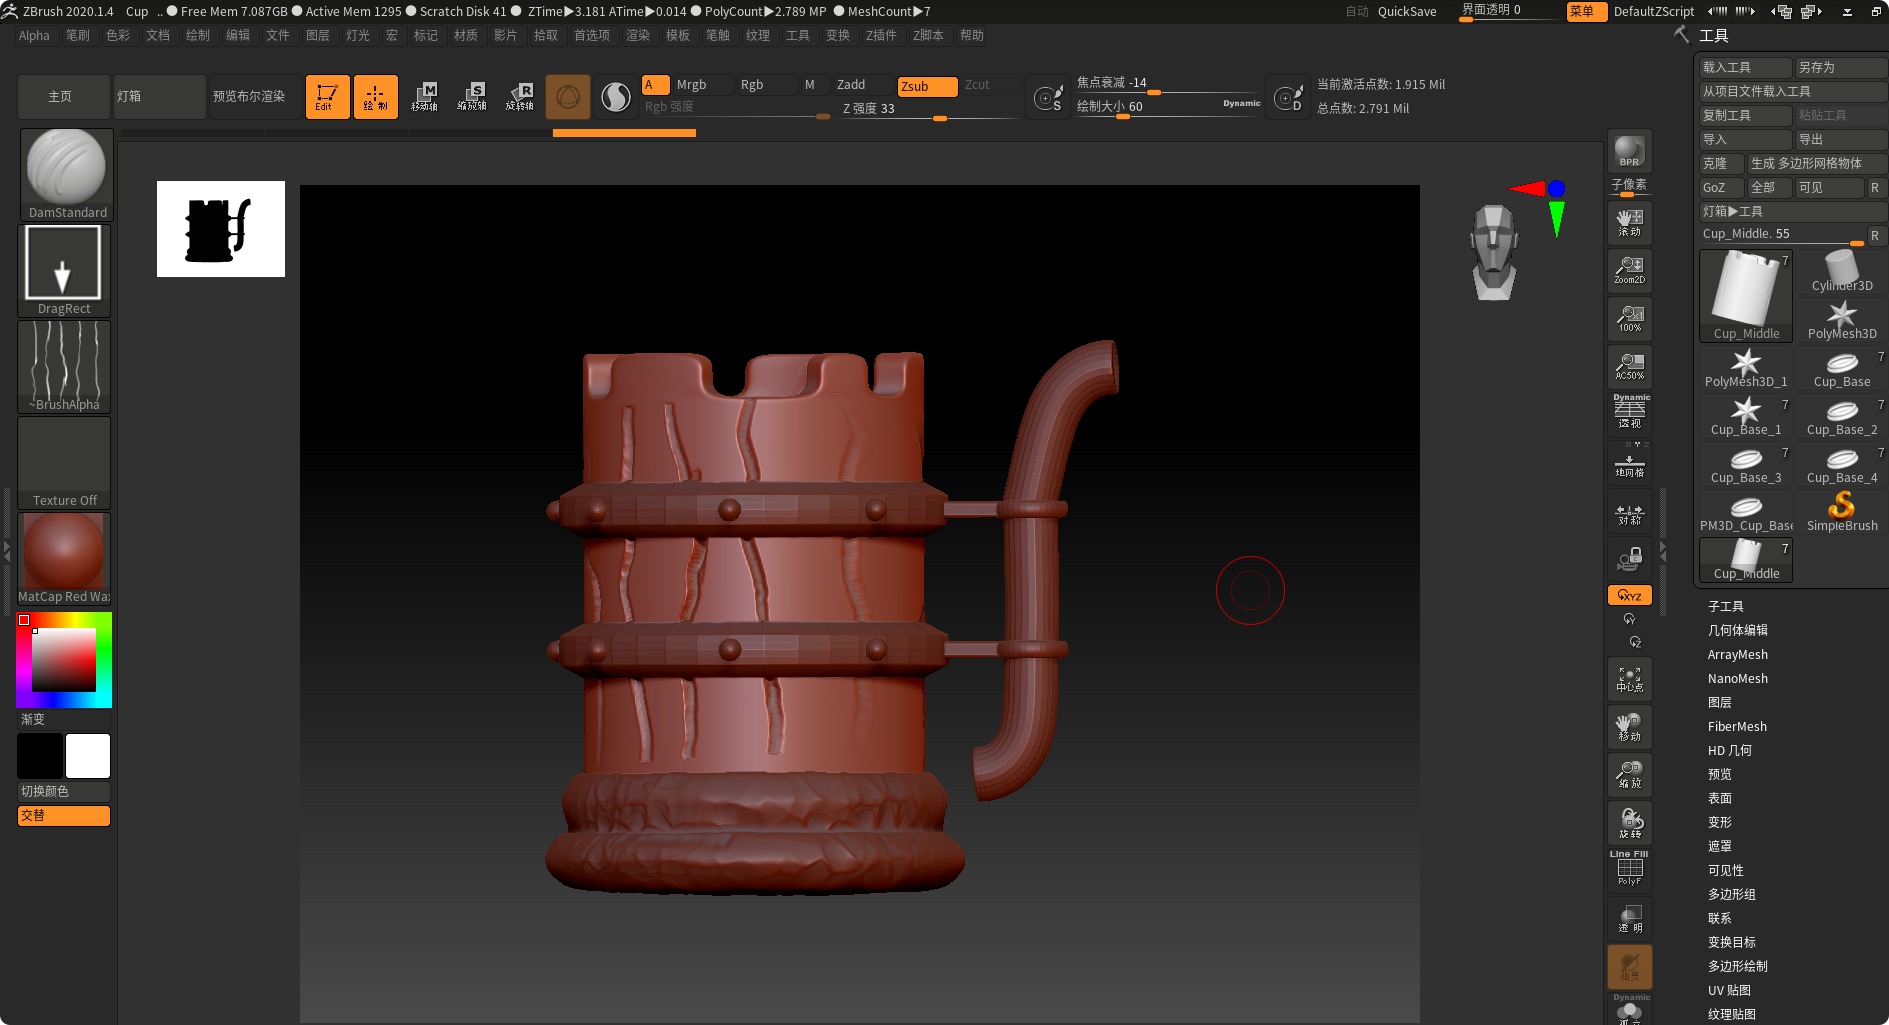Screen dimensions: 1889x1025
Task: Select the Cup_Base_2 subtool
Action: point(1841,415)
